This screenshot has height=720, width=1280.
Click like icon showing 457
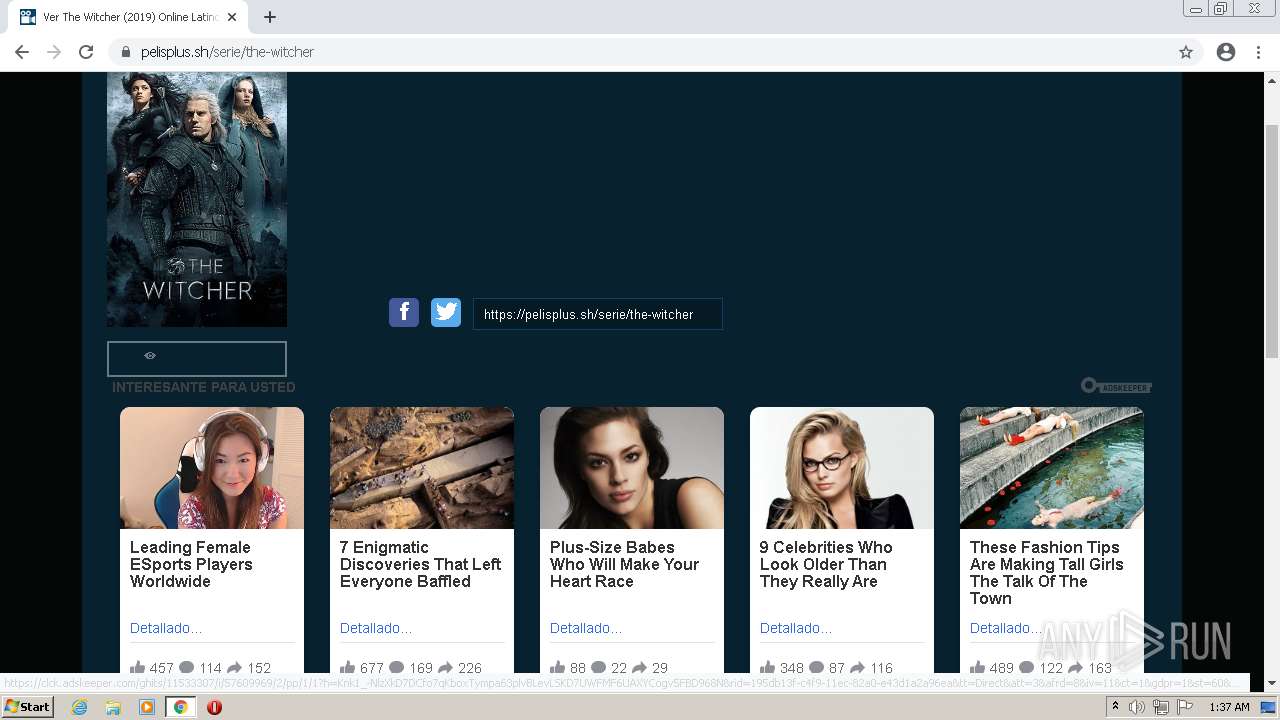[x=138, y=667]
